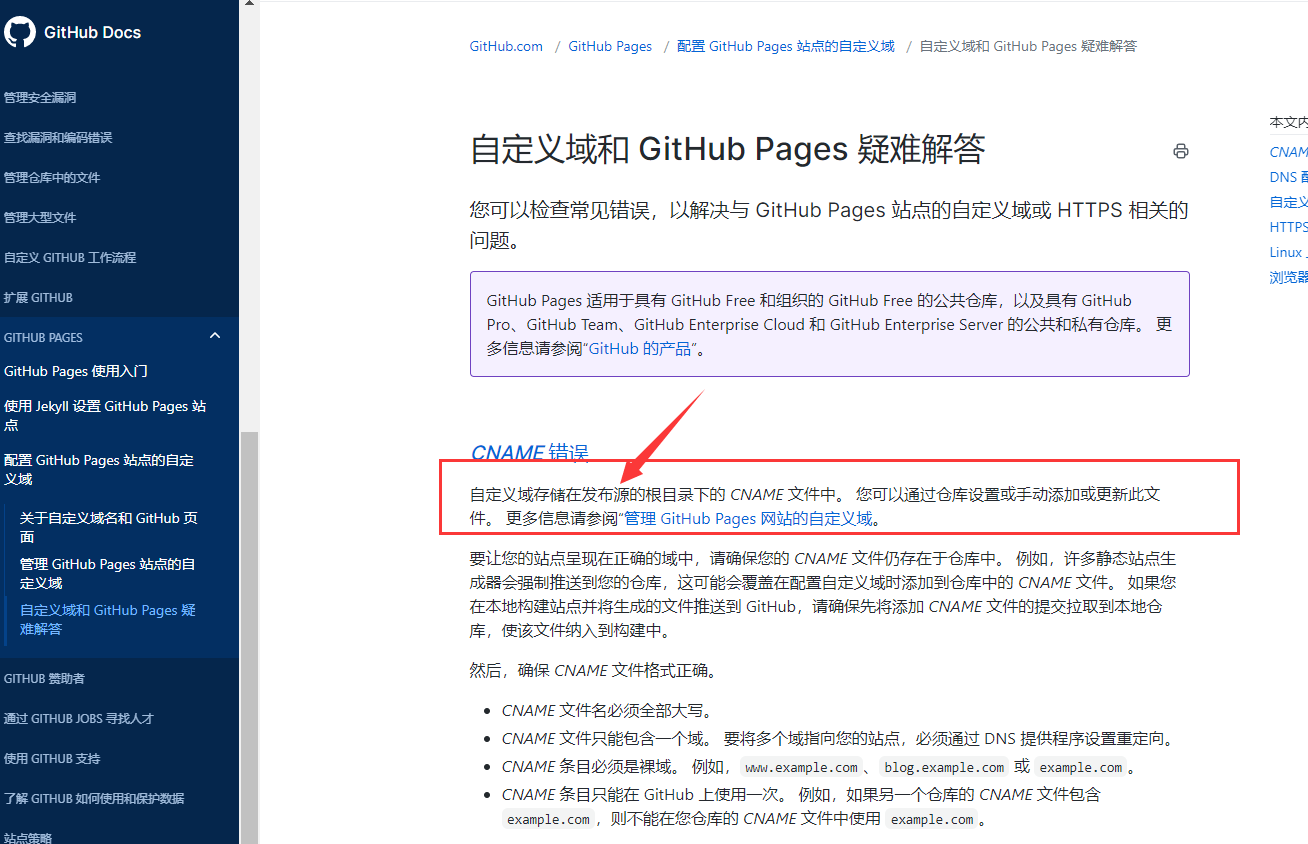Screen dimensions: 1308x844
Task: Open 使用 GITHUB 支持 sidebar section
Action: point(52,759)
